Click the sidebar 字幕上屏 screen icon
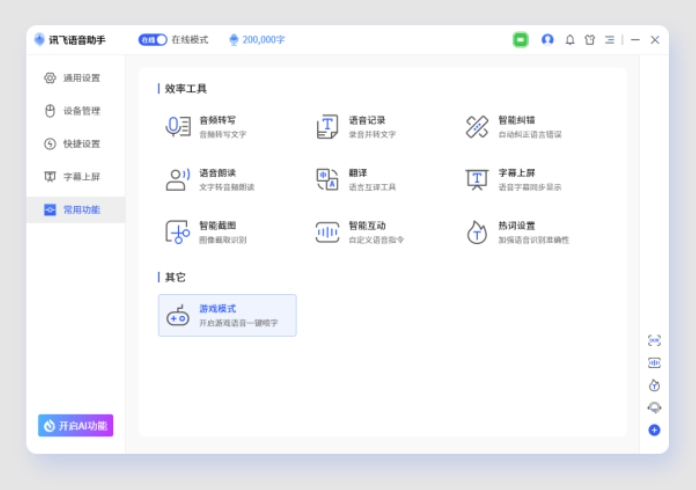Image resolution: width=696 pixels, height=490 pixels. pos(50,177)
